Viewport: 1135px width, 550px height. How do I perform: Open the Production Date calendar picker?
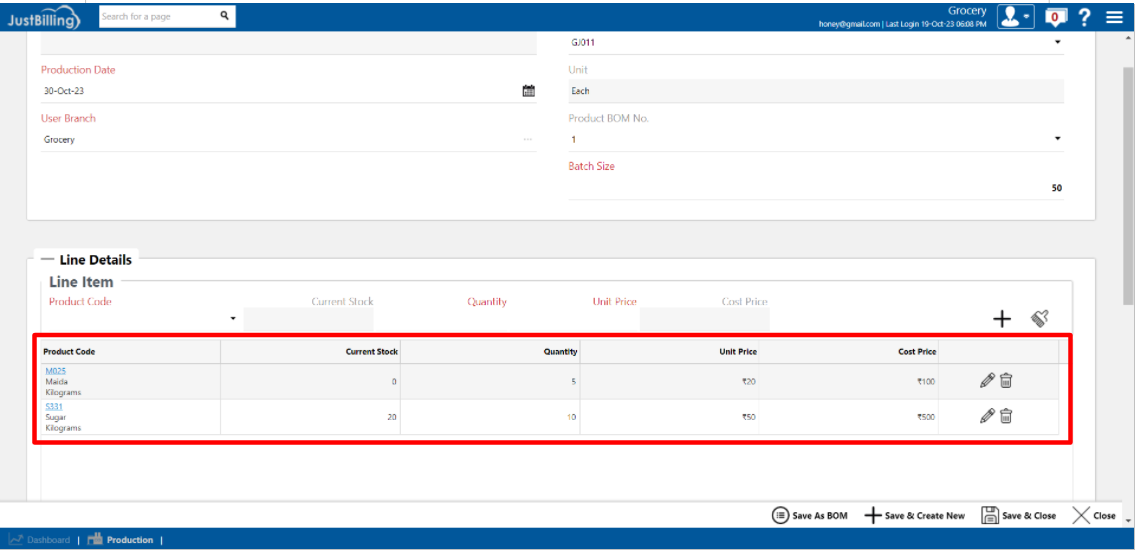[x=529, y=91]
